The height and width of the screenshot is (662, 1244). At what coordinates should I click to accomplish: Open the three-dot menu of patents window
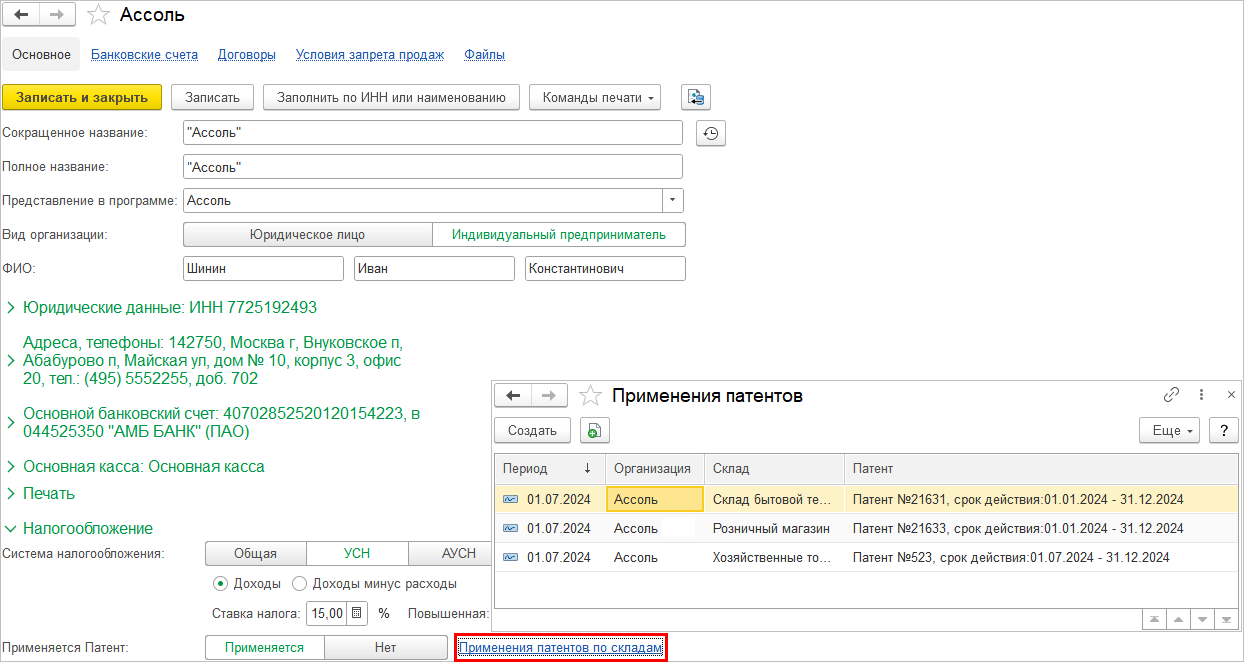click(1201, 395)
